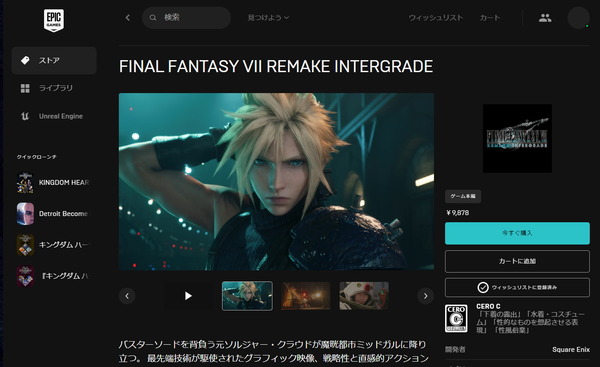Image resolution: width=600 pixels, height=367 pixels.
Task: Click the magnifier icon in search box
Action: (x=153, y=18)
